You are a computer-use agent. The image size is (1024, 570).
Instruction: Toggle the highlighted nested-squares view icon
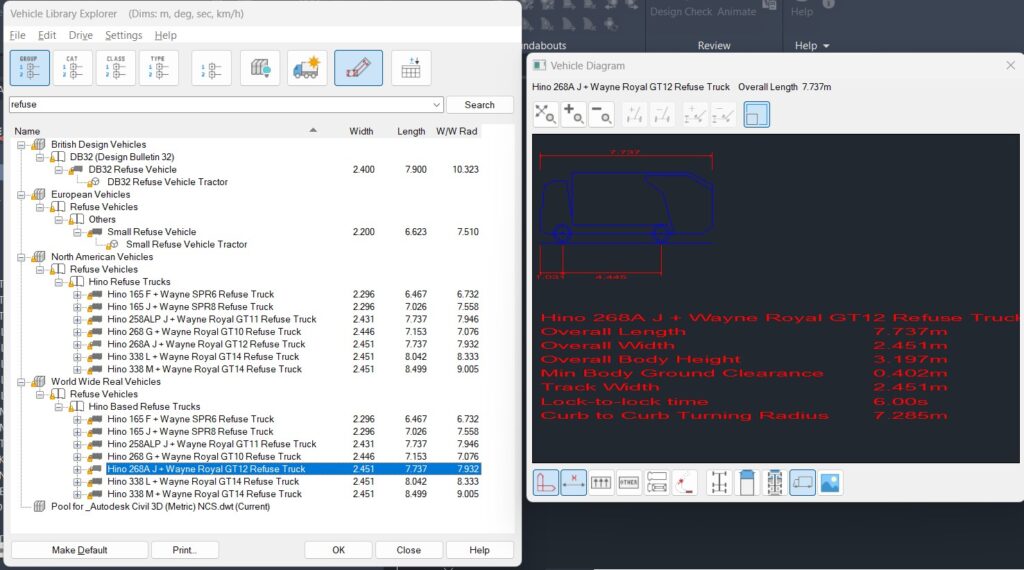pyautogui.click(x=756, y=115)
